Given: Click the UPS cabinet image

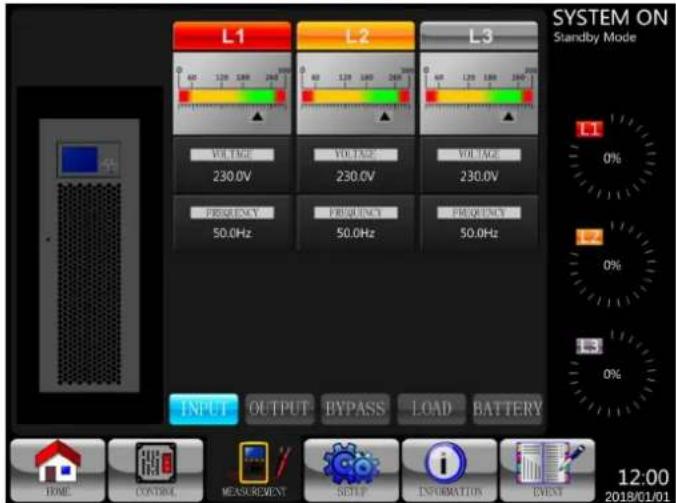Looking at the screenshot, I should click(x=89, y=255).
